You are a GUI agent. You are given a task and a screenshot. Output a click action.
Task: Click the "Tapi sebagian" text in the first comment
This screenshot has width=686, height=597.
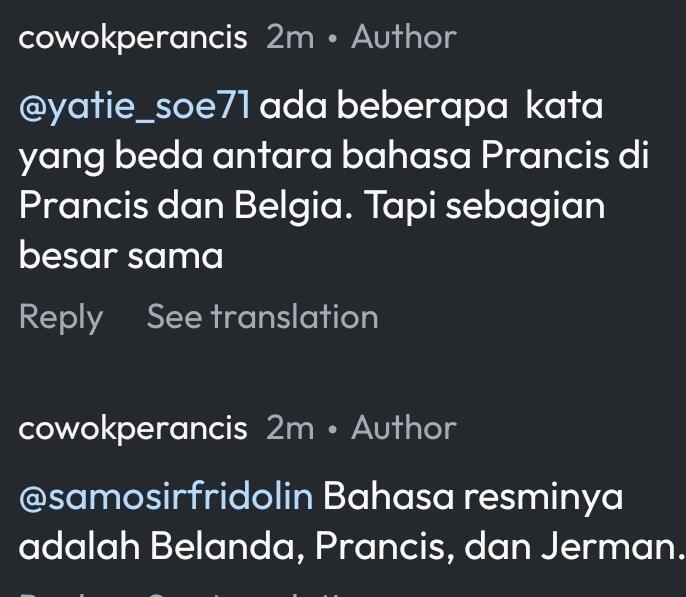(x=484, y=206)
